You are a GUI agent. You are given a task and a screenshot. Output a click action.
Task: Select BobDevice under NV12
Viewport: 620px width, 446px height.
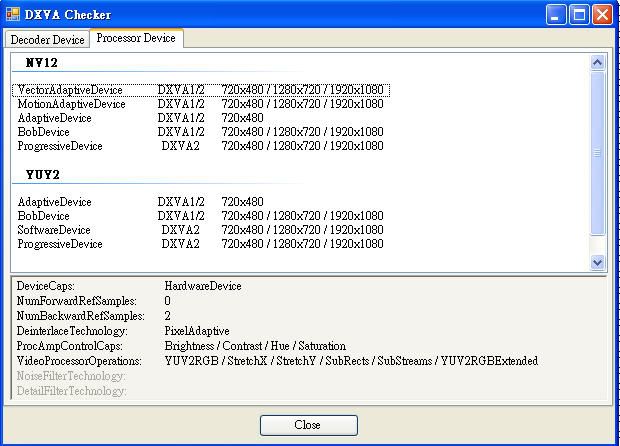(201, 132)
